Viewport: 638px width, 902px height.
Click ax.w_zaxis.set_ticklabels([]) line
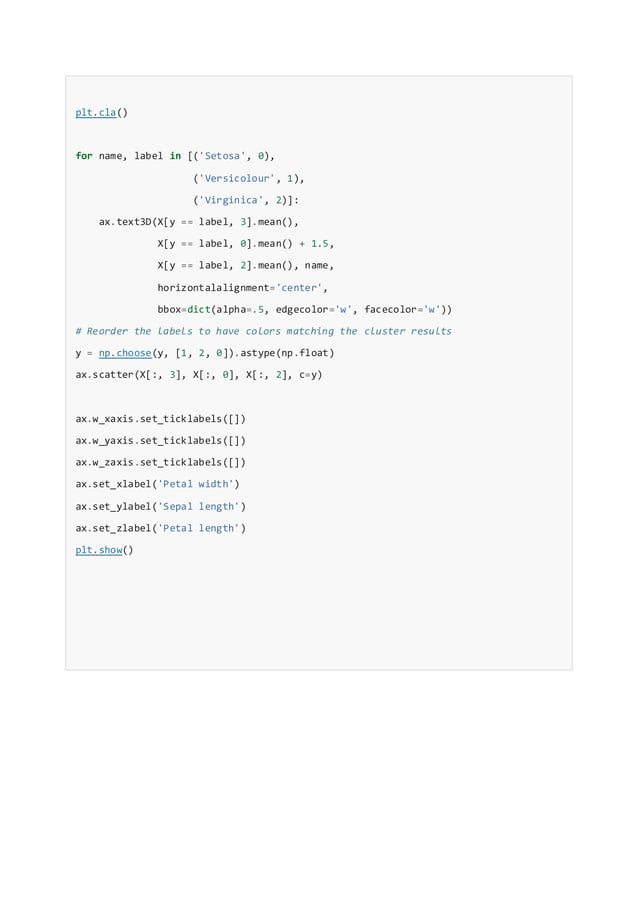coord(161,463)
